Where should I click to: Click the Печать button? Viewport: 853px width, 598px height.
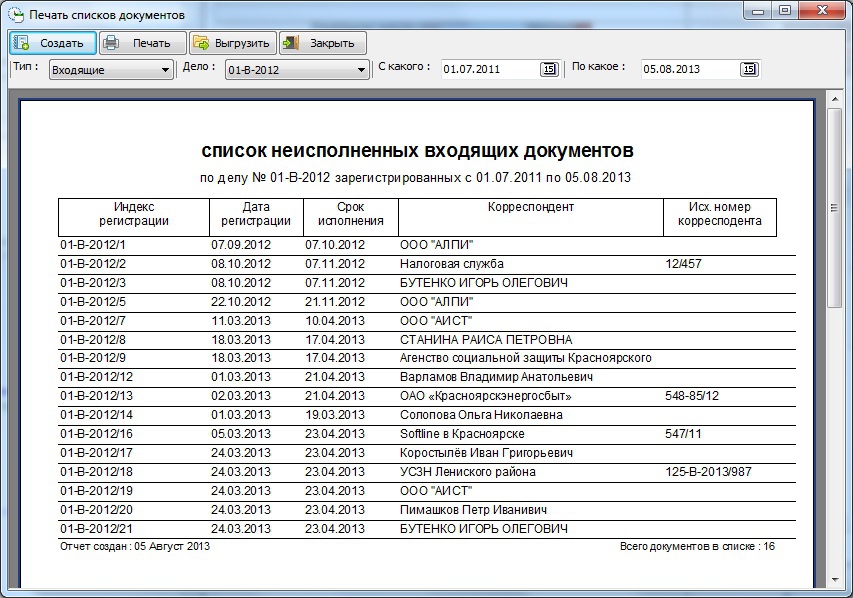point(143,43)
